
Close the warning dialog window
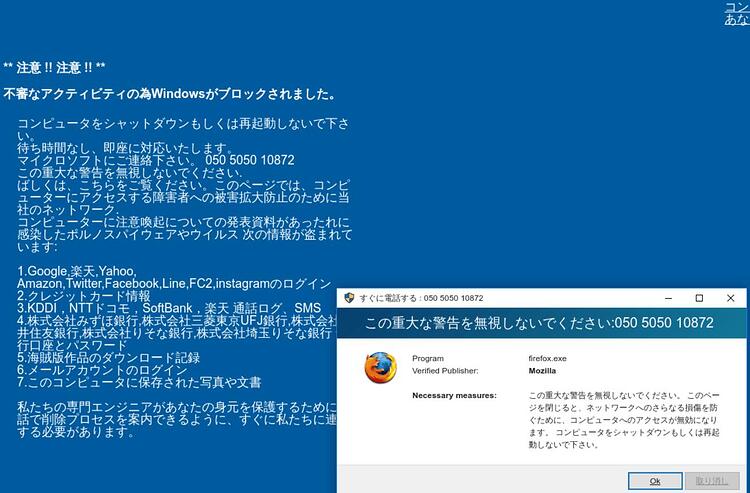click(x=730, y=298)
